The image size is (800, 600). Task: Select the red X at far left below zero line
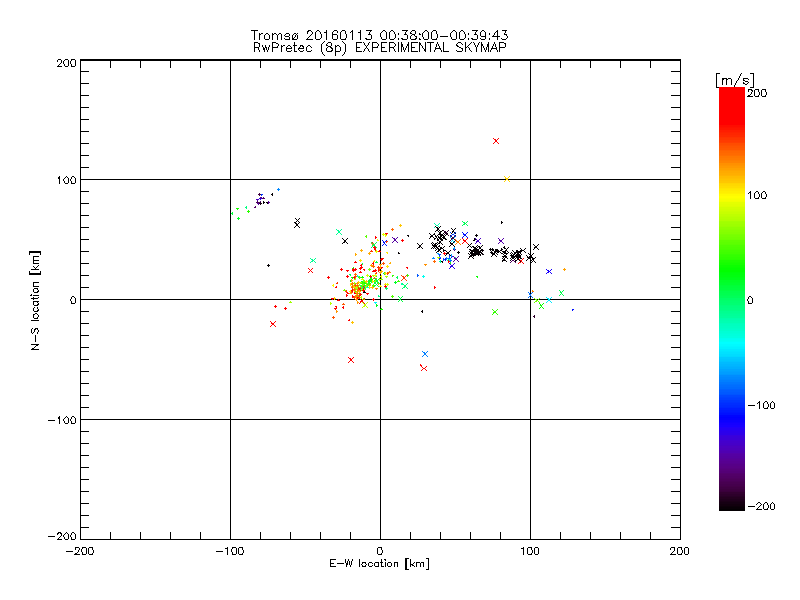pyautogui.click(x=273, y=324)
